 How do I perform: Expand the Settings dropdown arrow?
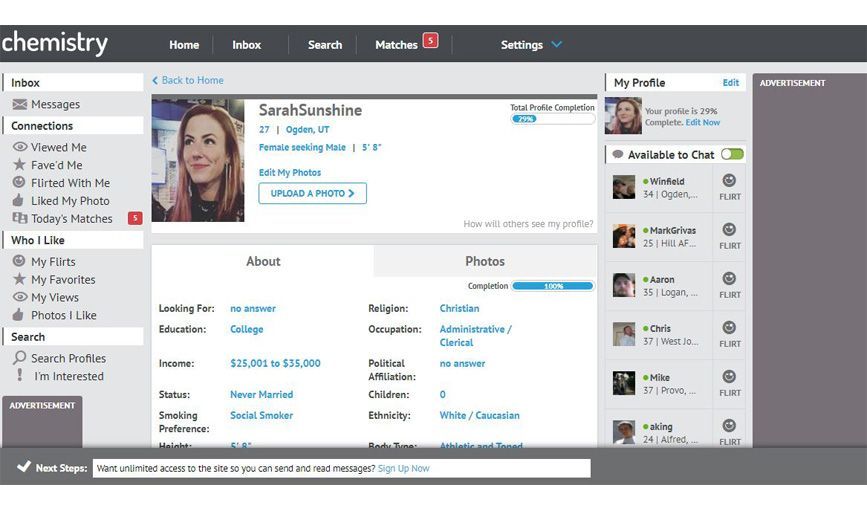click(x=557, y=44)
